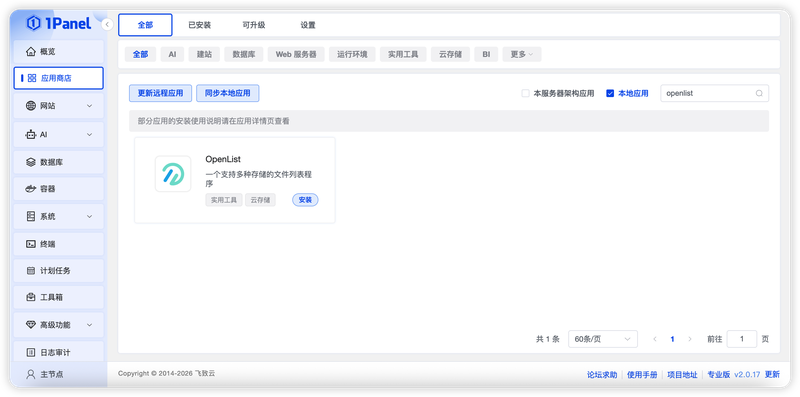Expand the AI menu chevron in the sidebar
Image resolution: width=800 pixels, height=397 pixels.
click(90, 135)
